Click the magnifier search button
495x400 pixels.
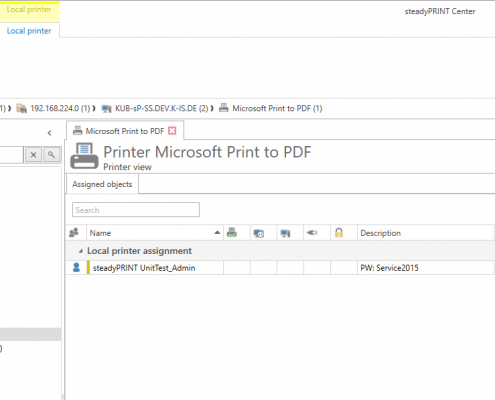tap(51, 155)
